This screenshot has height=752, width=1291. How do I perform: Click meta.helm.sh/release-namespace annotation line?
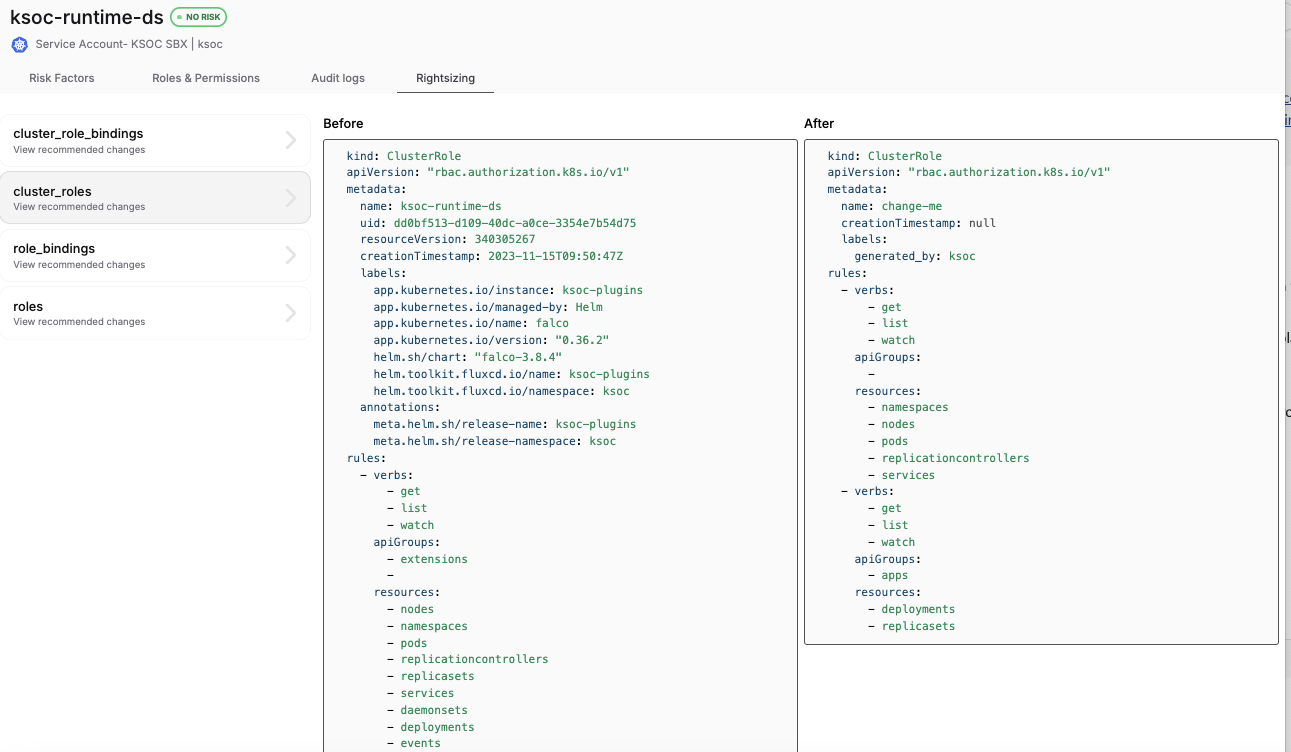tap(495, 441)
